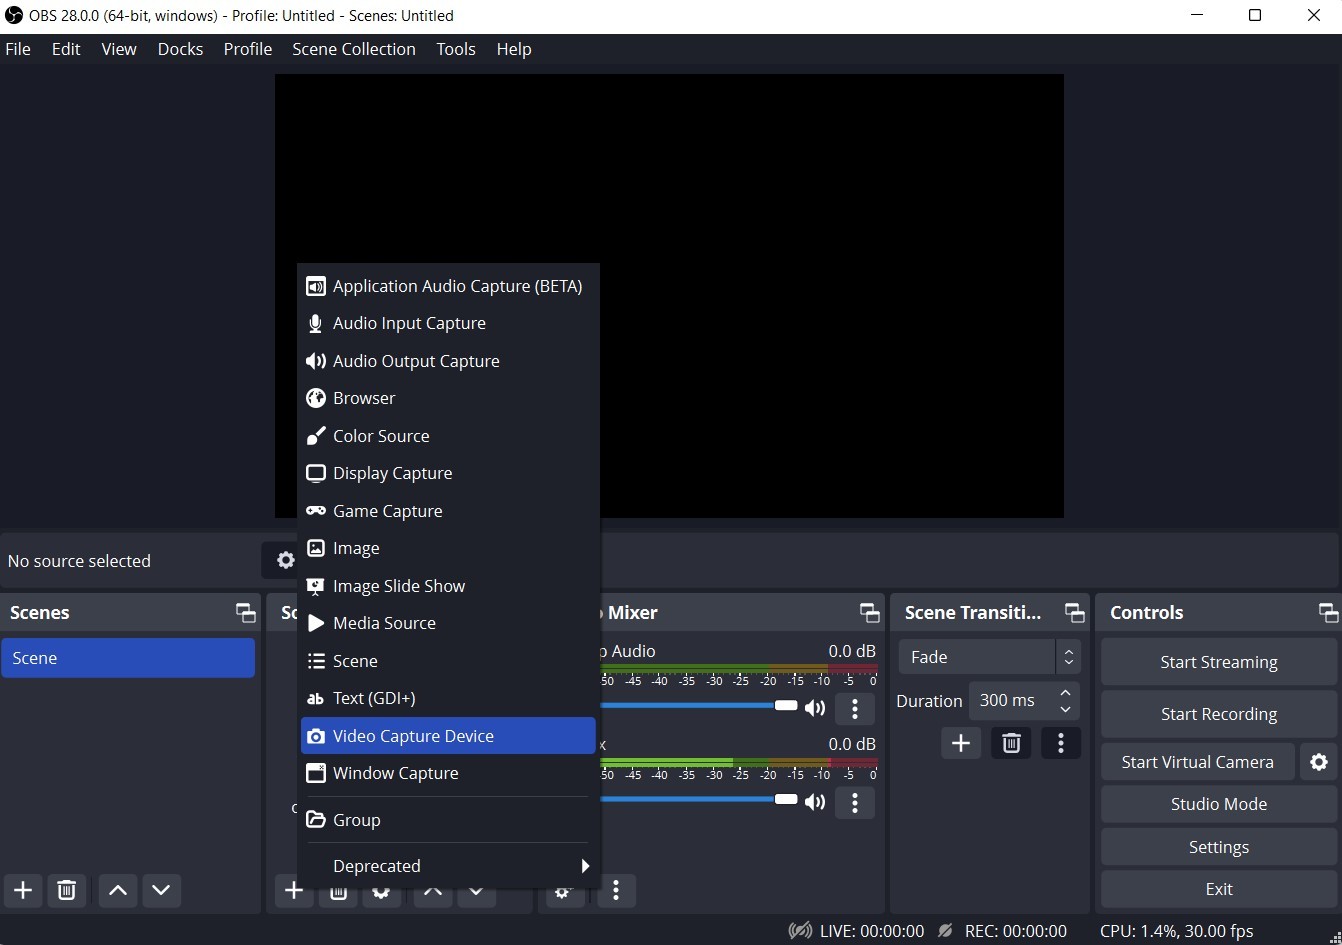This screenshot has width=1342, height=945.
Task: Mute Desktop Audio with speaker icon
Action: (x=815, y=709)
